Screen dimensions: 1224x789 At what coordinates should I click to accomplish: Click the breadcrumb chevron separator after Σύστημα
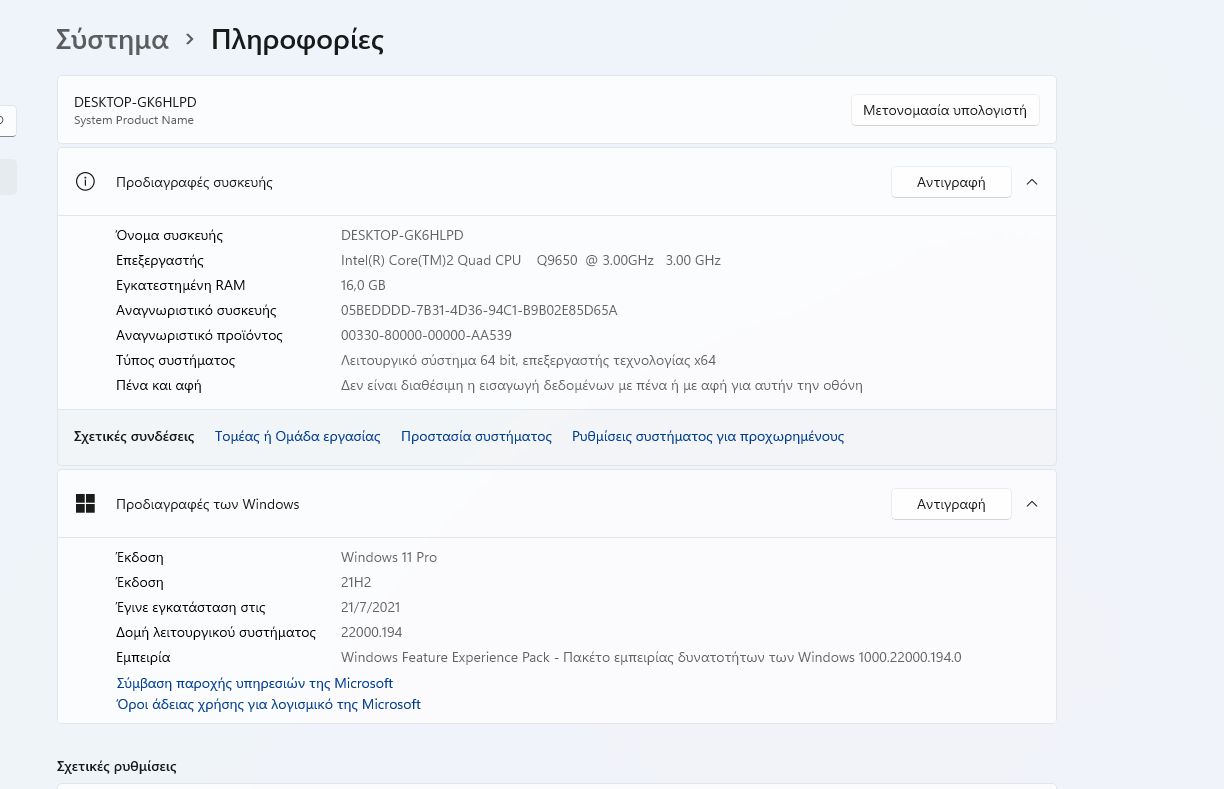[x=190, y=40]
